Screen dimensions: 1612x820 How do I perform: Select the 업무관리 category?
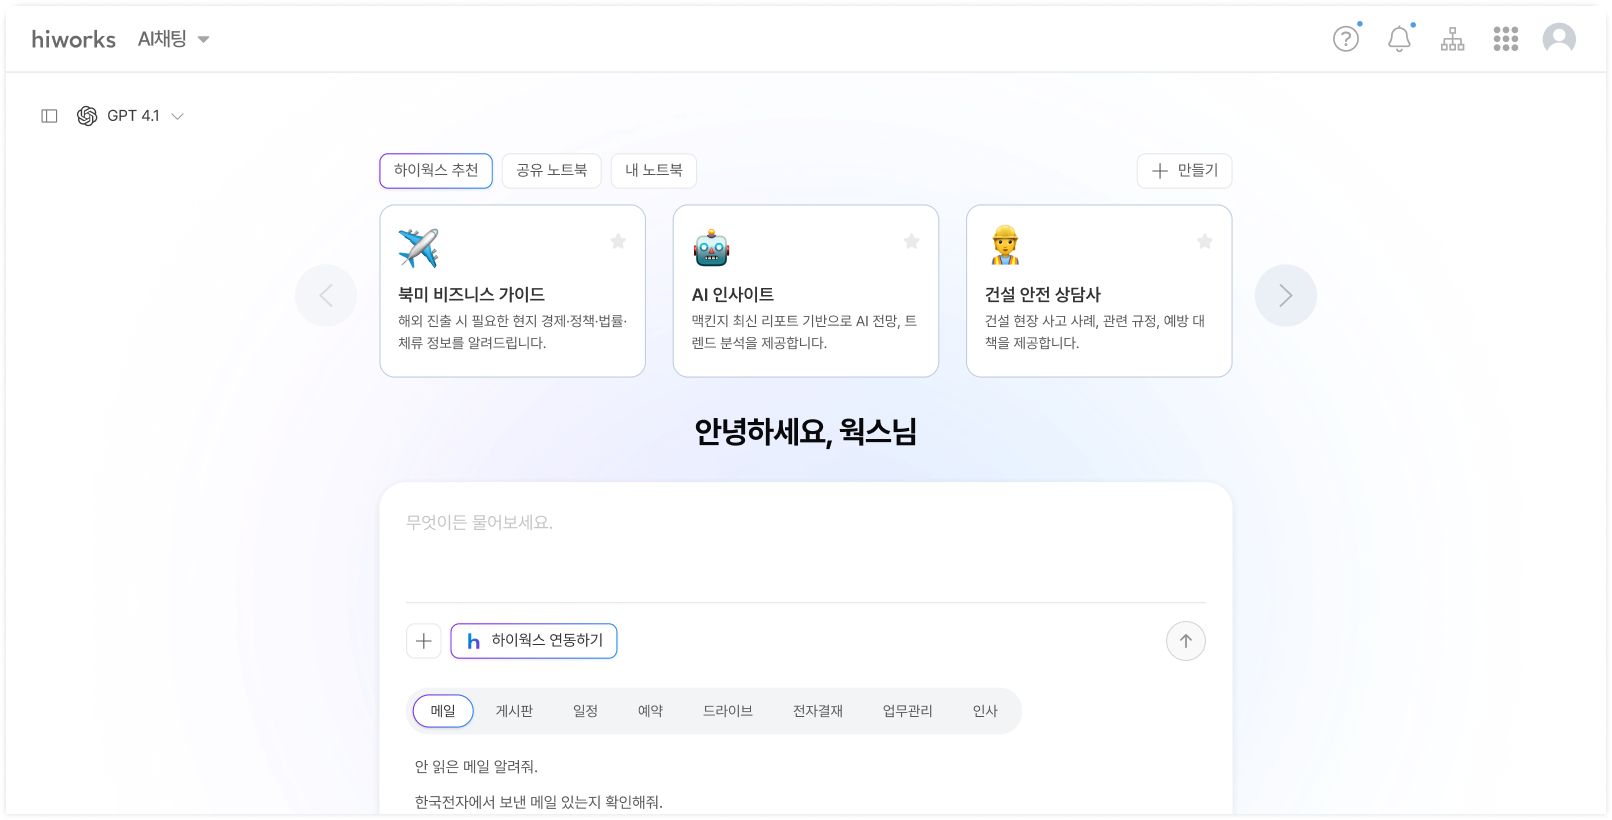pyautogui.click(x=907, y=711)
